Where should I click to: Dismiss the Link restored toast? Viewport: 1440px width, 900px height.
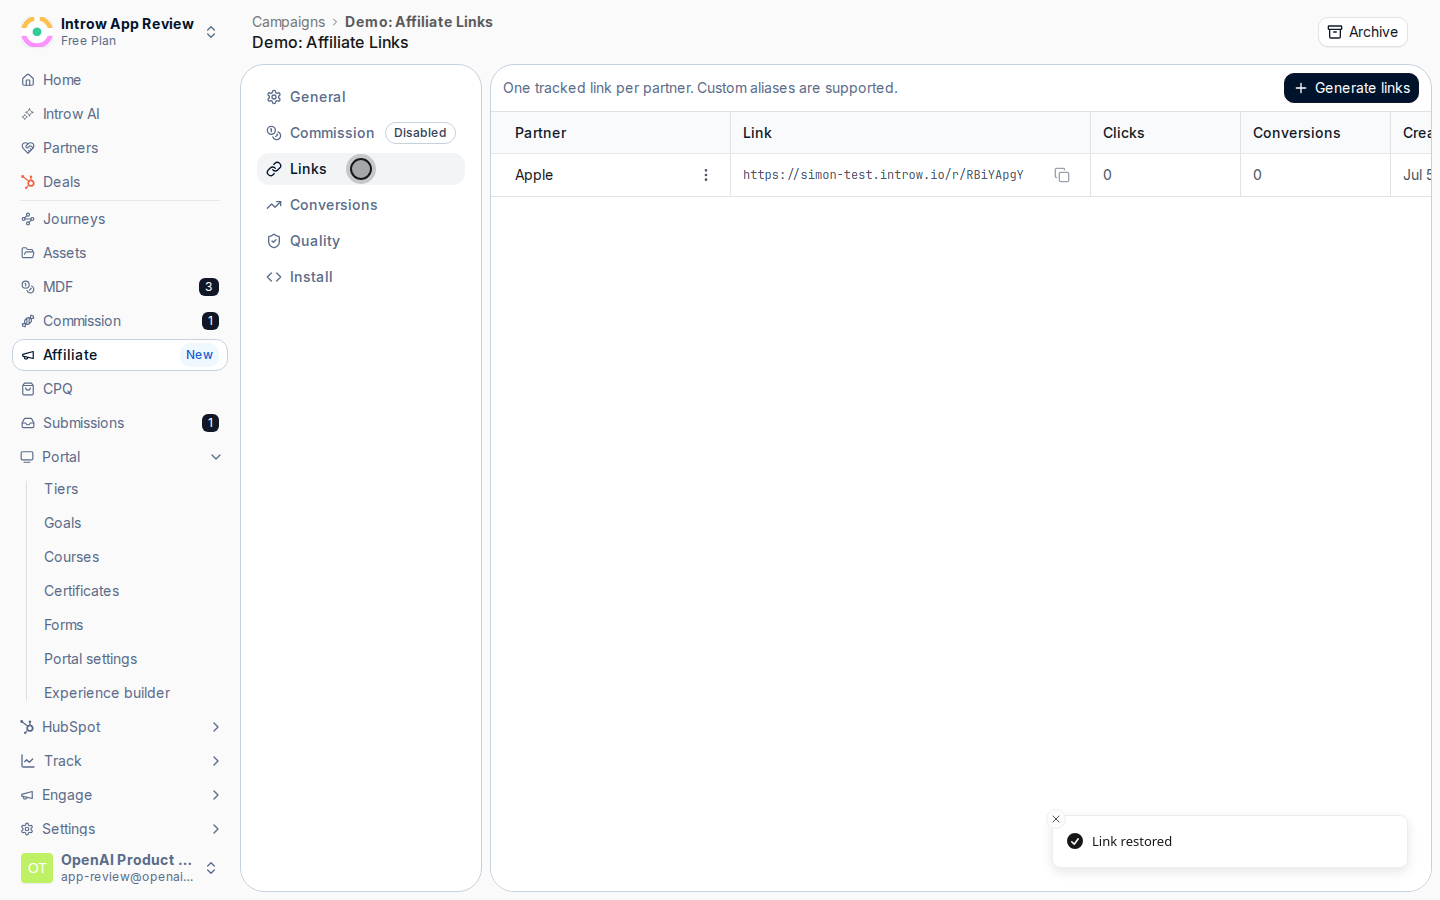[1056, 819]
